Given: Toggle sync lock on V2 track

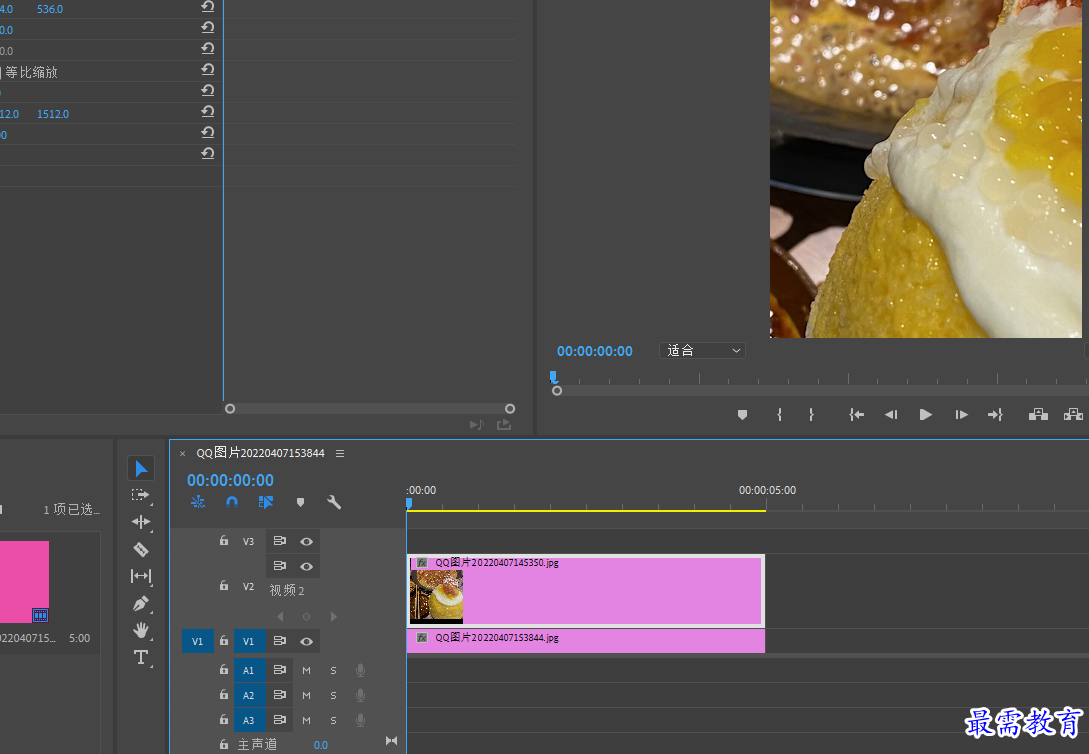Looking at the screenshot, I should [280, 566].
